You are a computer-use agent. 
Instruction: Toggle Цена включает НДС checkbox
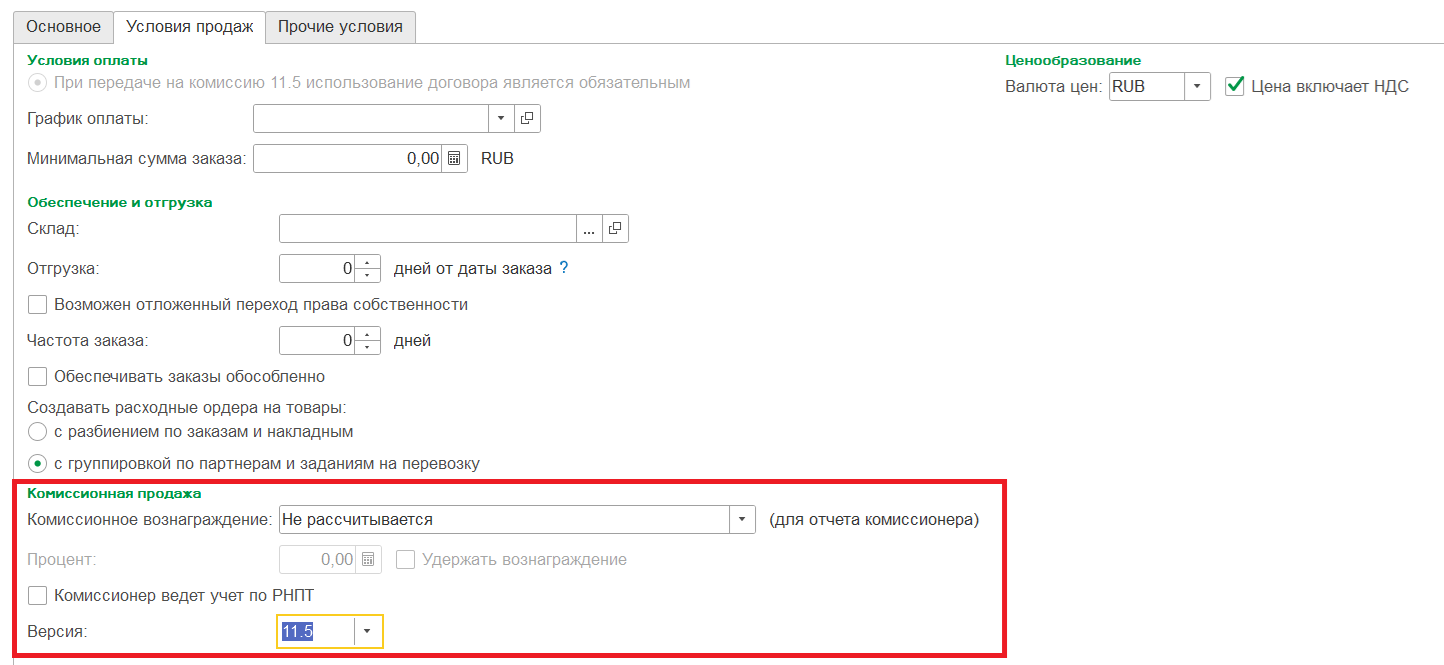[1235, 86]
